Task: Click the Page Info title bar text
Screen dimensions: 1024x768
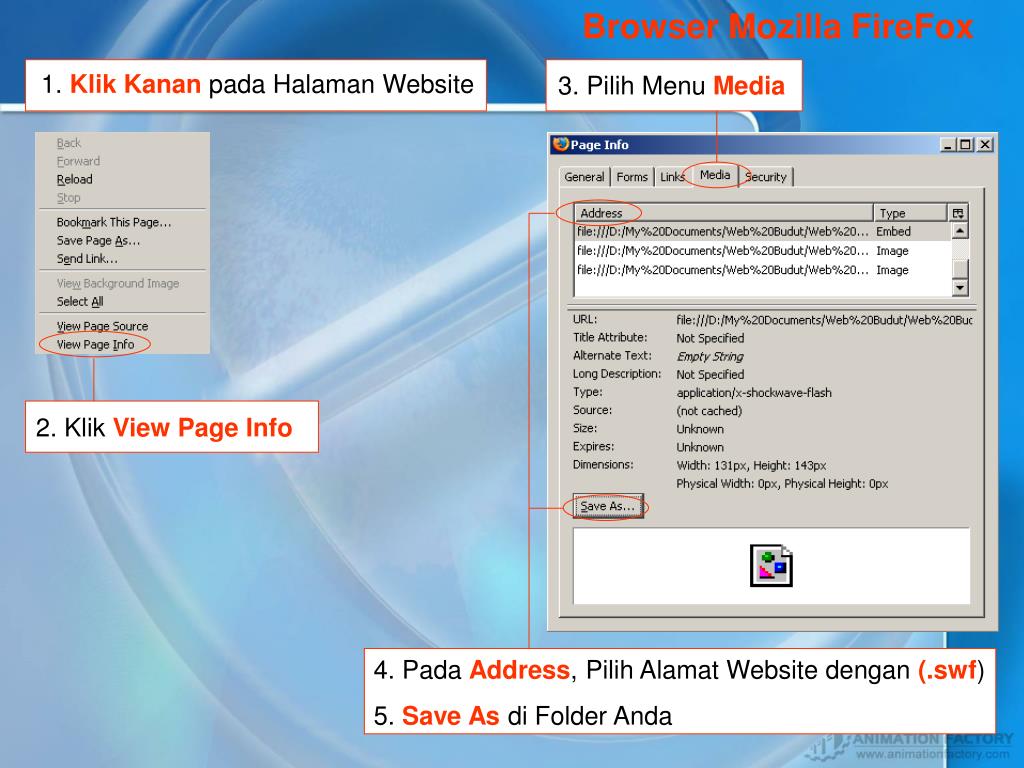Action: coord(600,145)
